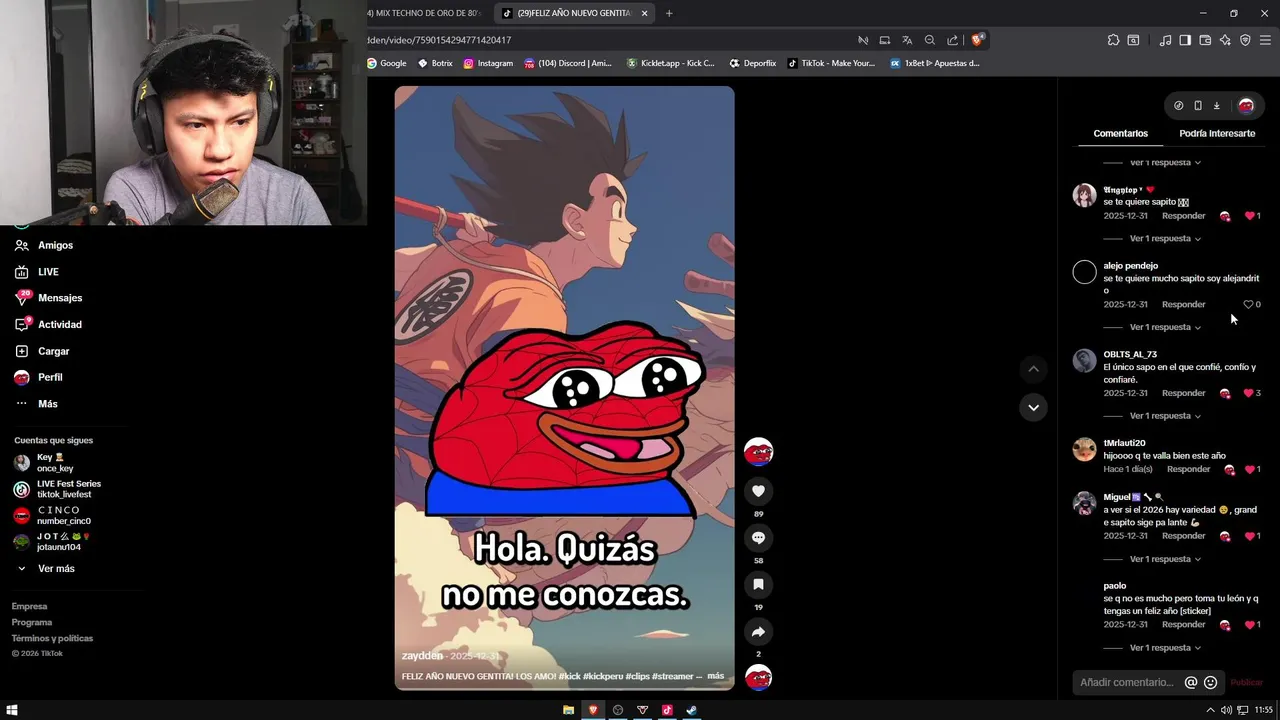Expand Ver 1 respuesta under OBLTS_AL_73's comment
1280x720 pixels.
pyautogui.click(x=1165, y=416)
